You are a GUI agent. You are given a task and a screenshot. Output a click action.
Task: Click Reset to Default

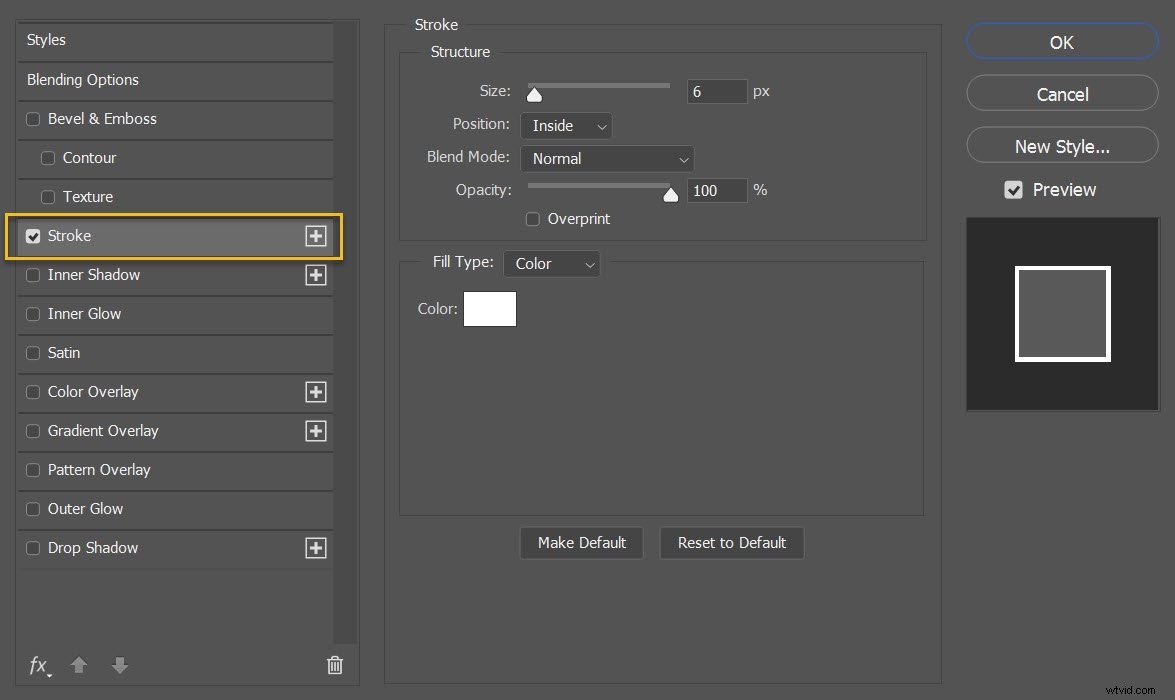pos(731,542)
